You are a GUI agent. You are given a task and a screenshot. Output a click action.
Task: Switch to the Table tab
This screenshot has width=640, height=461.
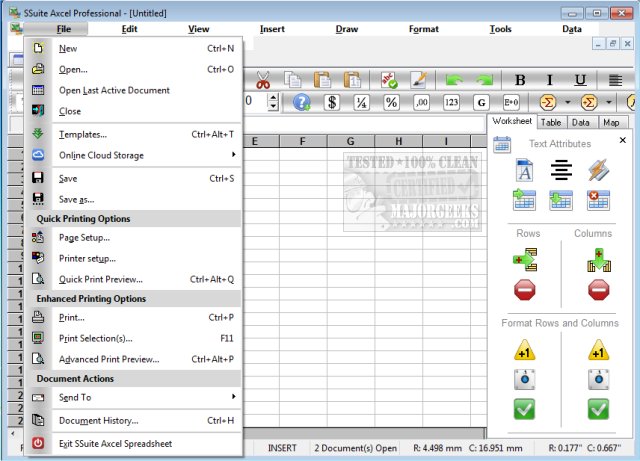coord(551,122)
